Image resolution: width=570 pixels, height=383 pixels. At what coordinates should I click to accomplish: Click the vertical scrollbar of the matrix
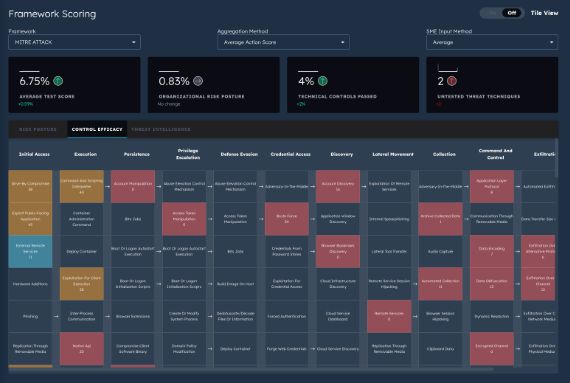557,158
